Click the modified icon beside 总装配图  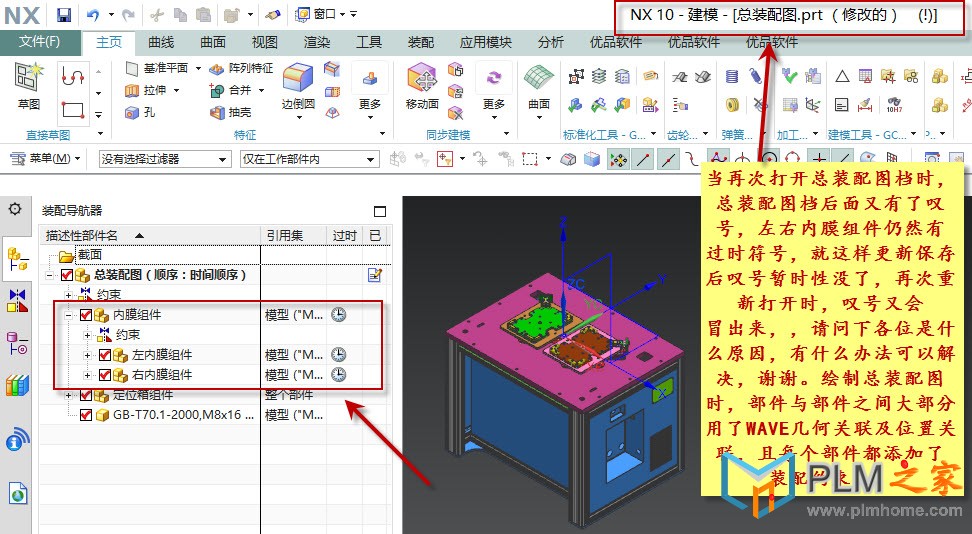374,275
